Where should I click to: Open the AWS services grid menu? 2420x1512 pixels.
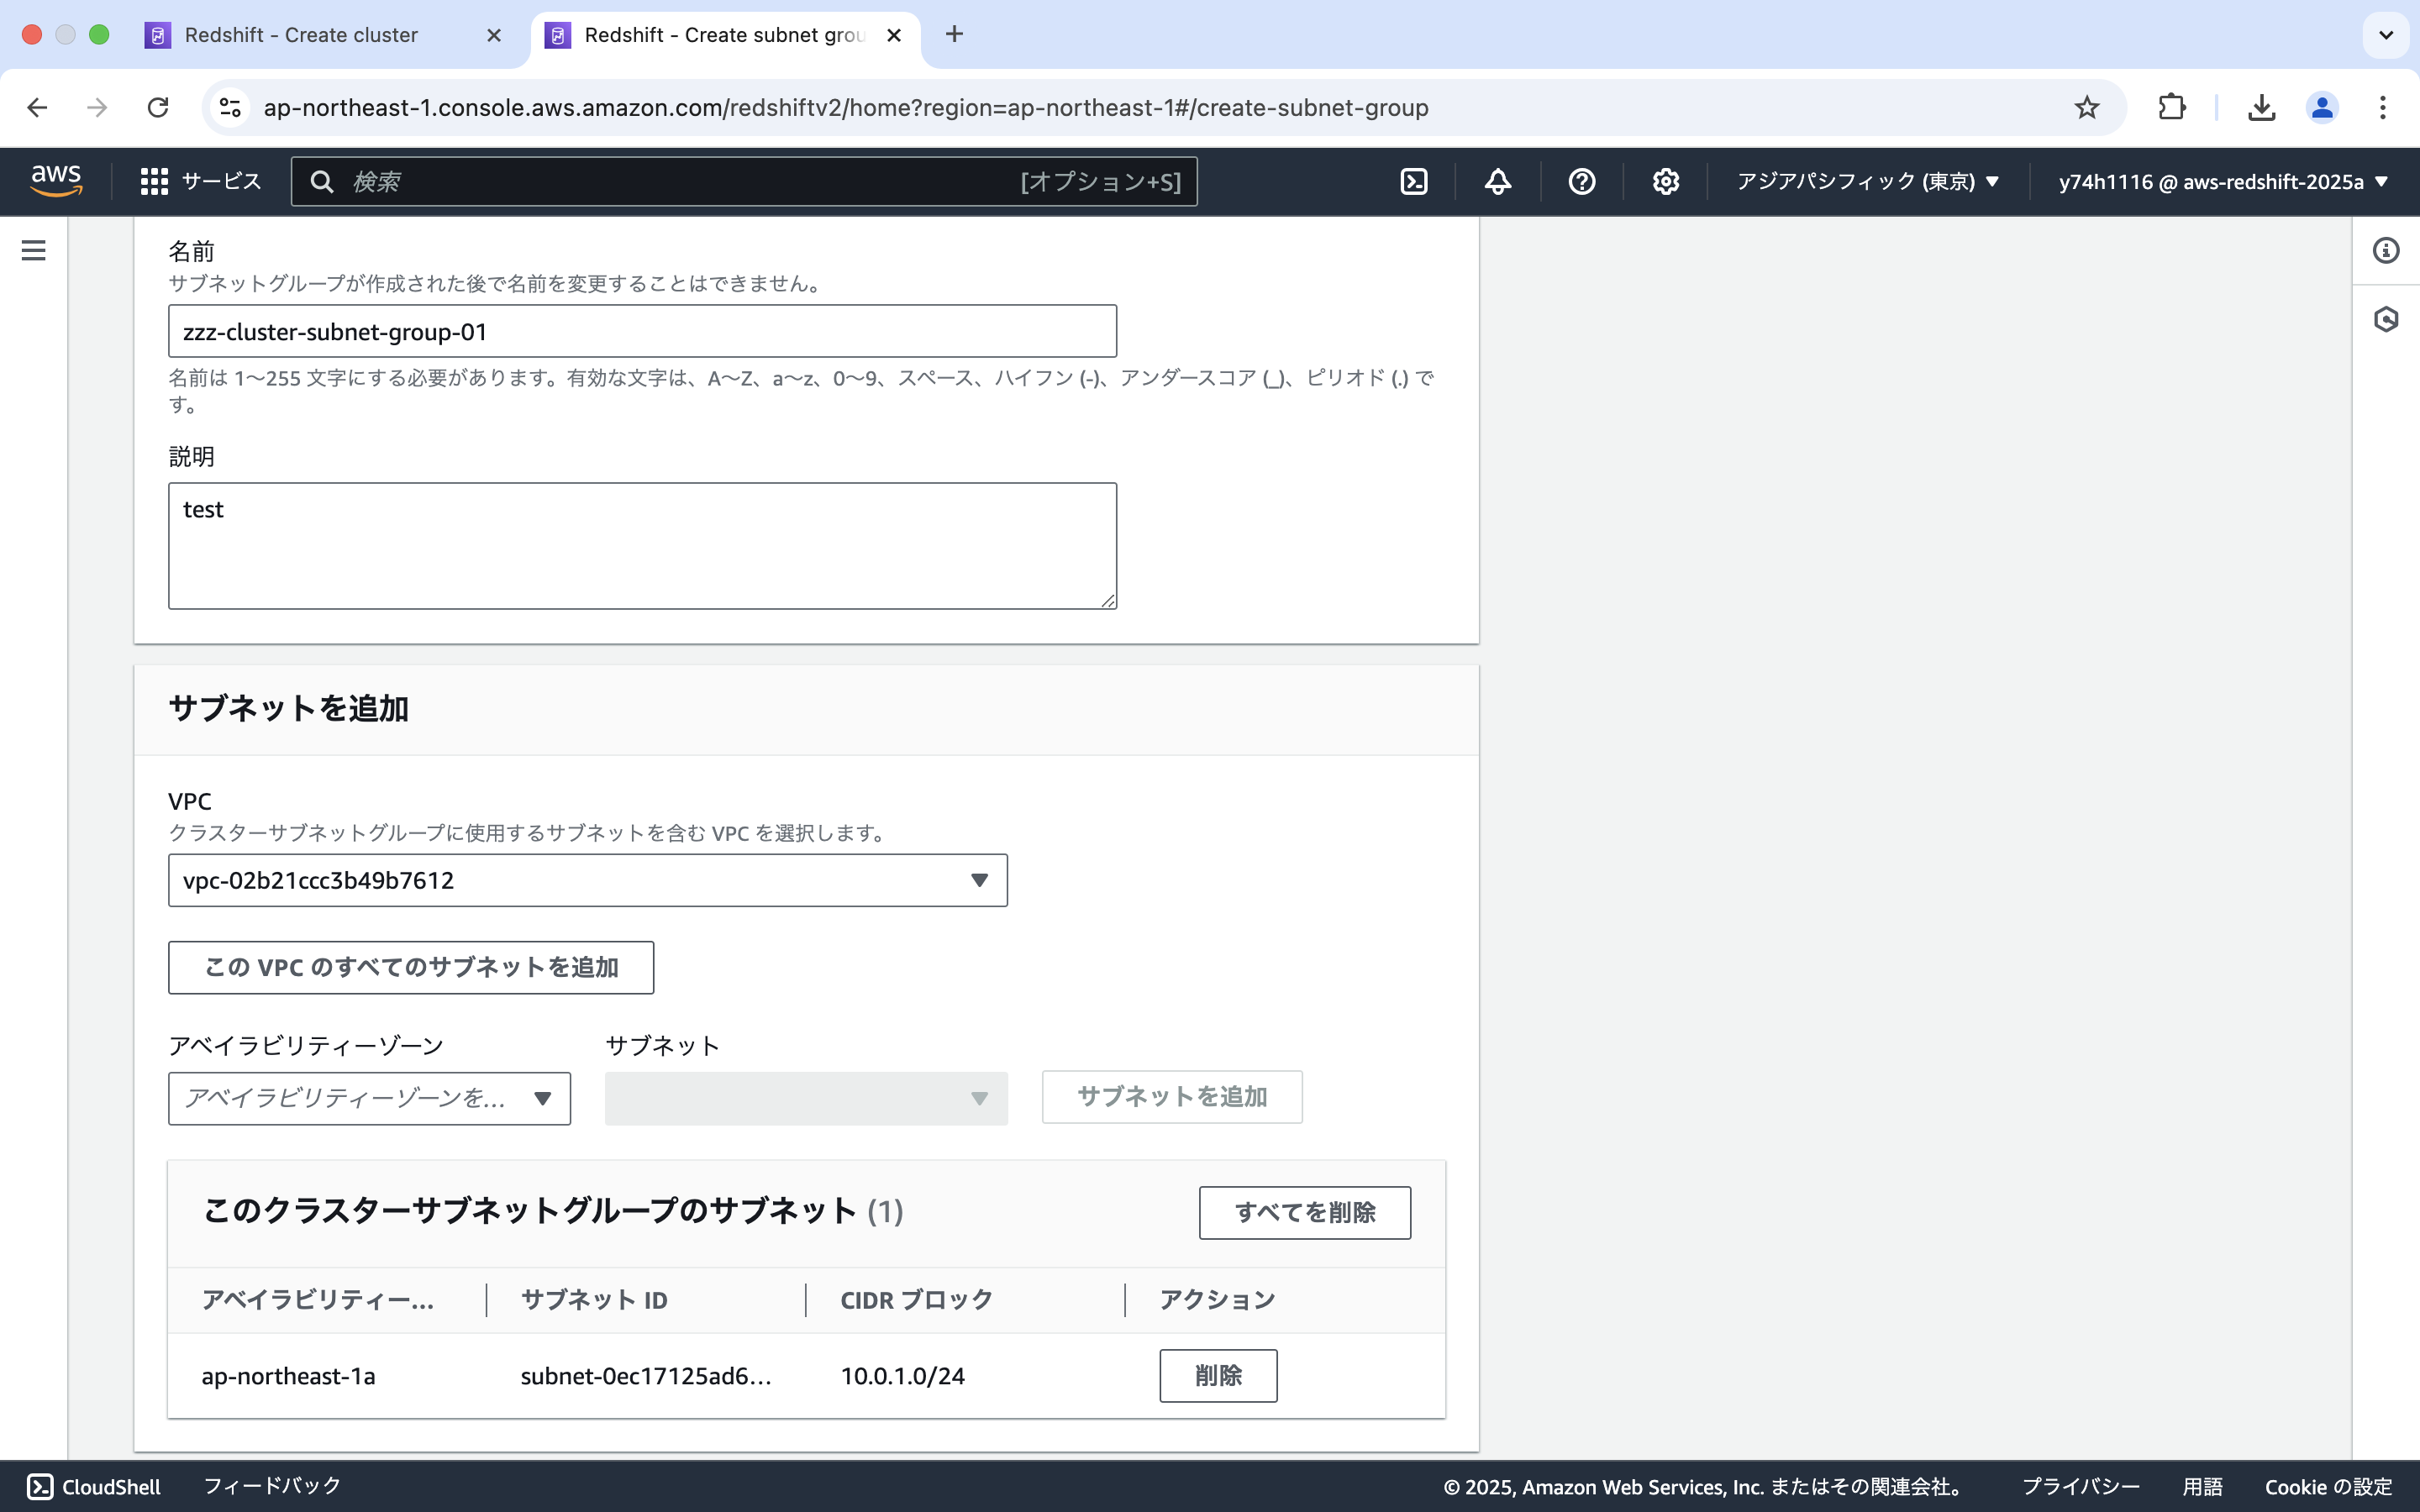pyautogui.click(x=154, y=181)
